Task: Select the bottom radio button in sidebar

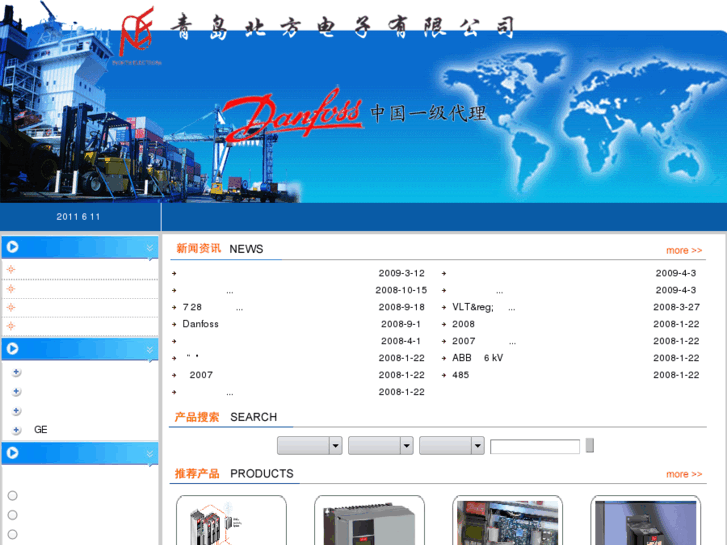Action: (x=13, y=534)
